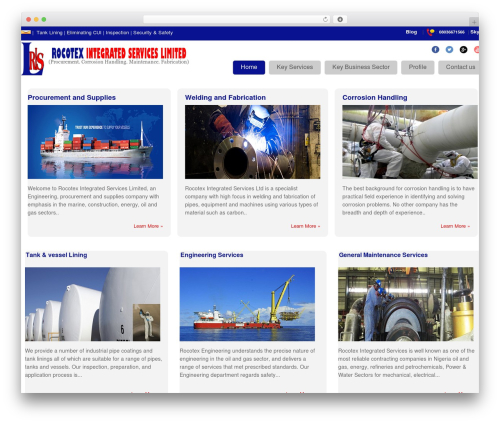
Task: Click the welder sparks image
Action: (x=253, y=142)
